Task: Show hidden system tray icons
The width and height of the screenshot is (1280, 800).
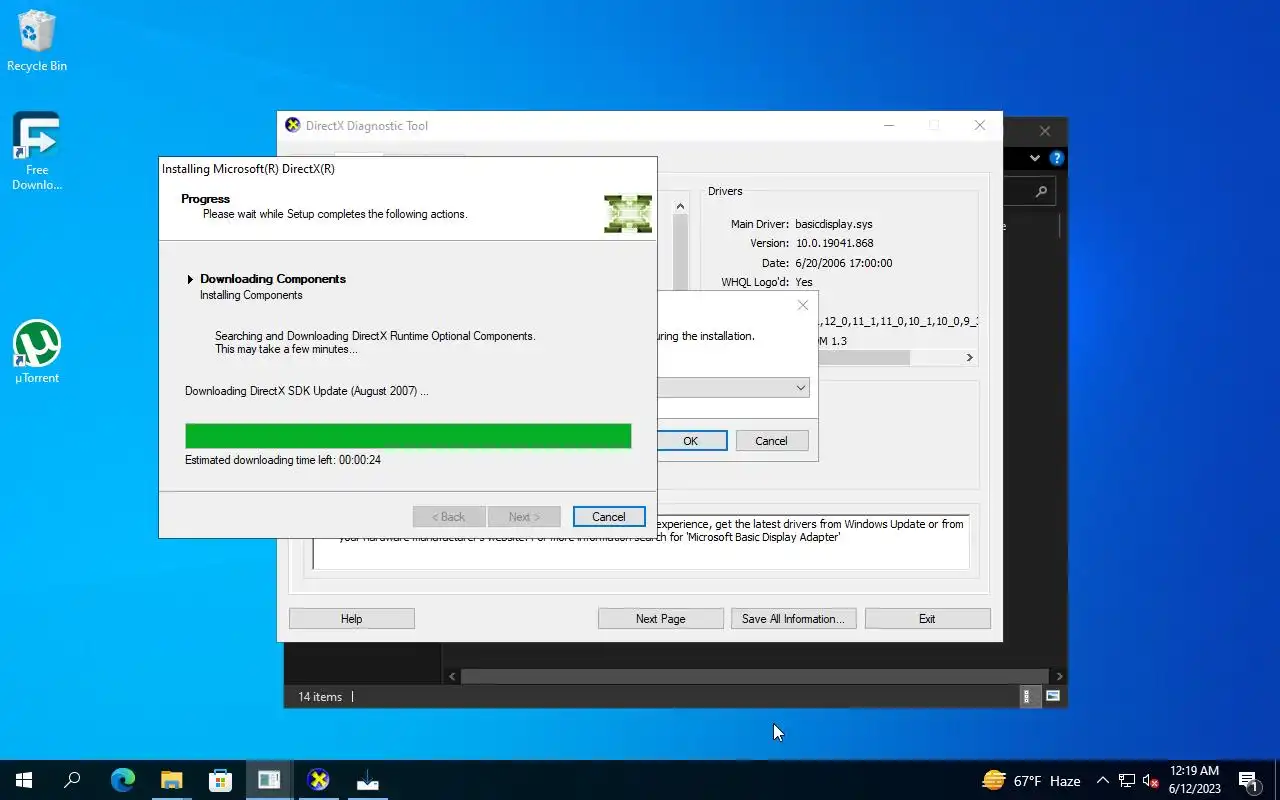Action: coord(1102,781)
